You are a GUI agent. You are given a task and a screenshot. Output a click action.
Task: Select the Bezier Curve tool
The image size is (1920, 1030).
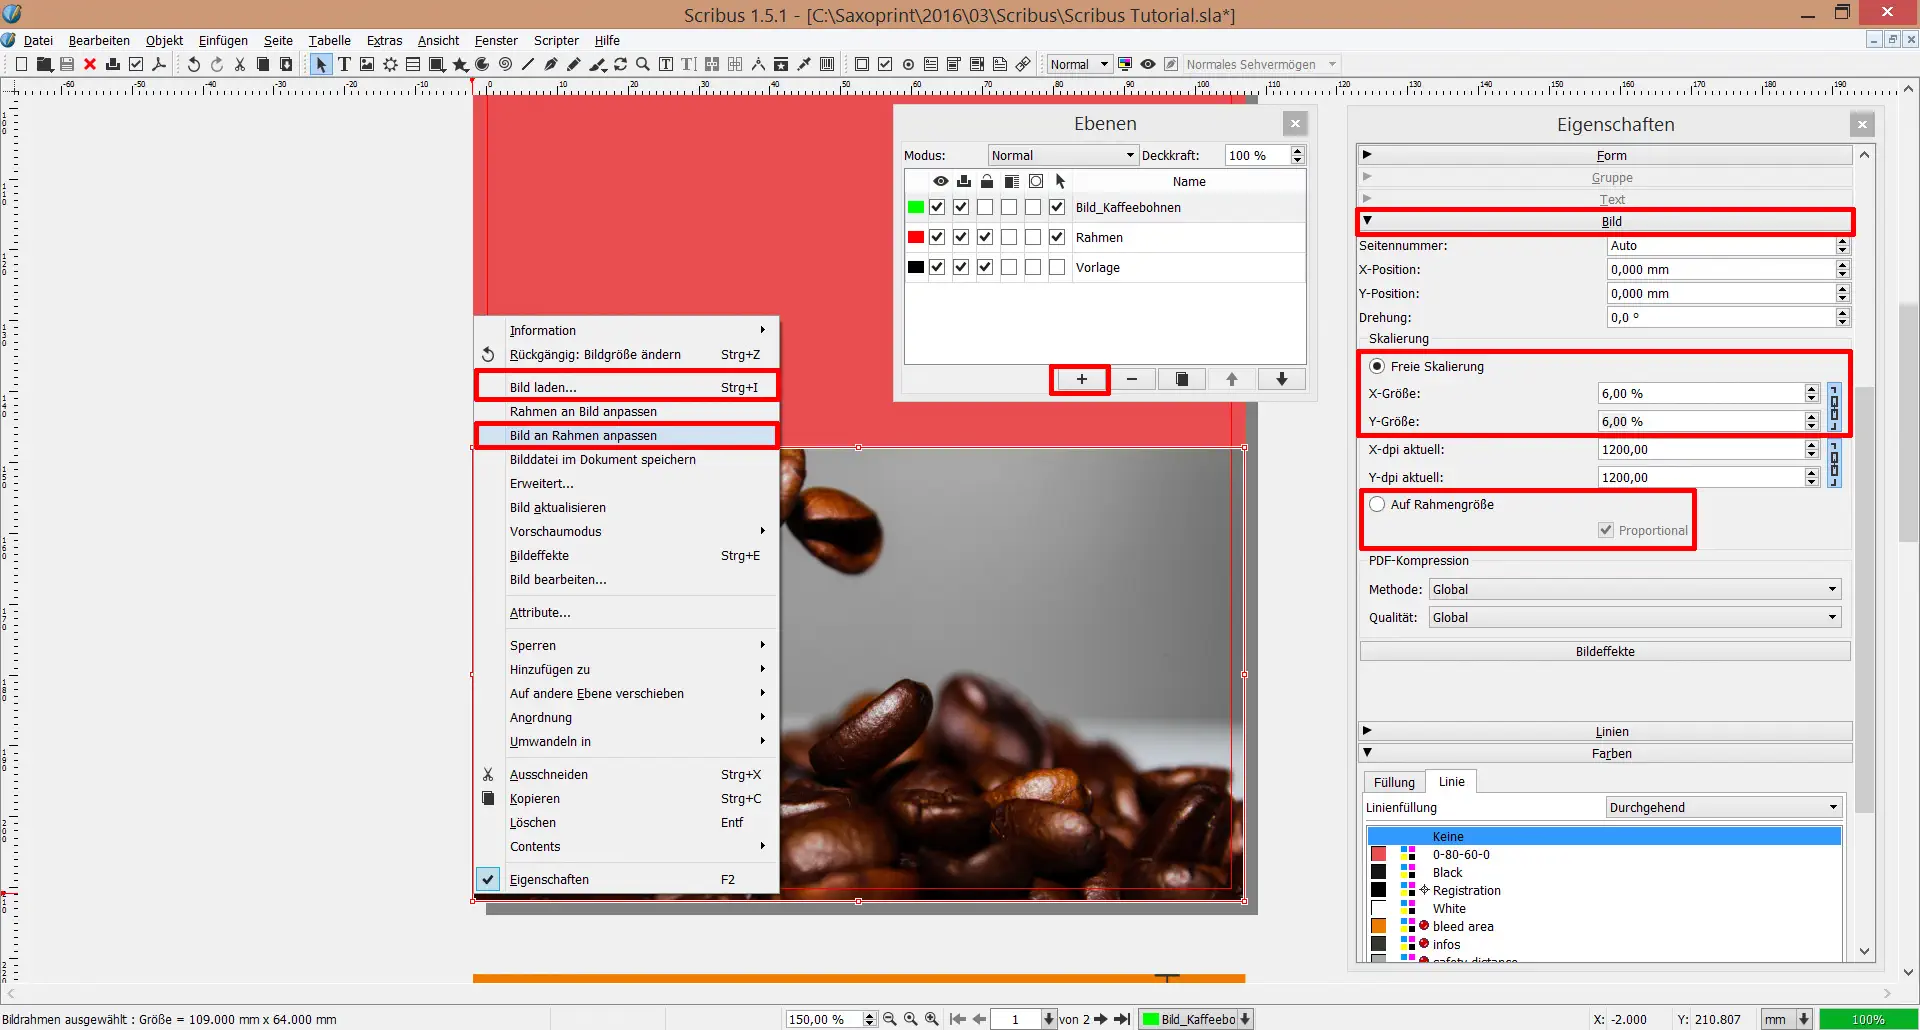[x=551, y=64]
